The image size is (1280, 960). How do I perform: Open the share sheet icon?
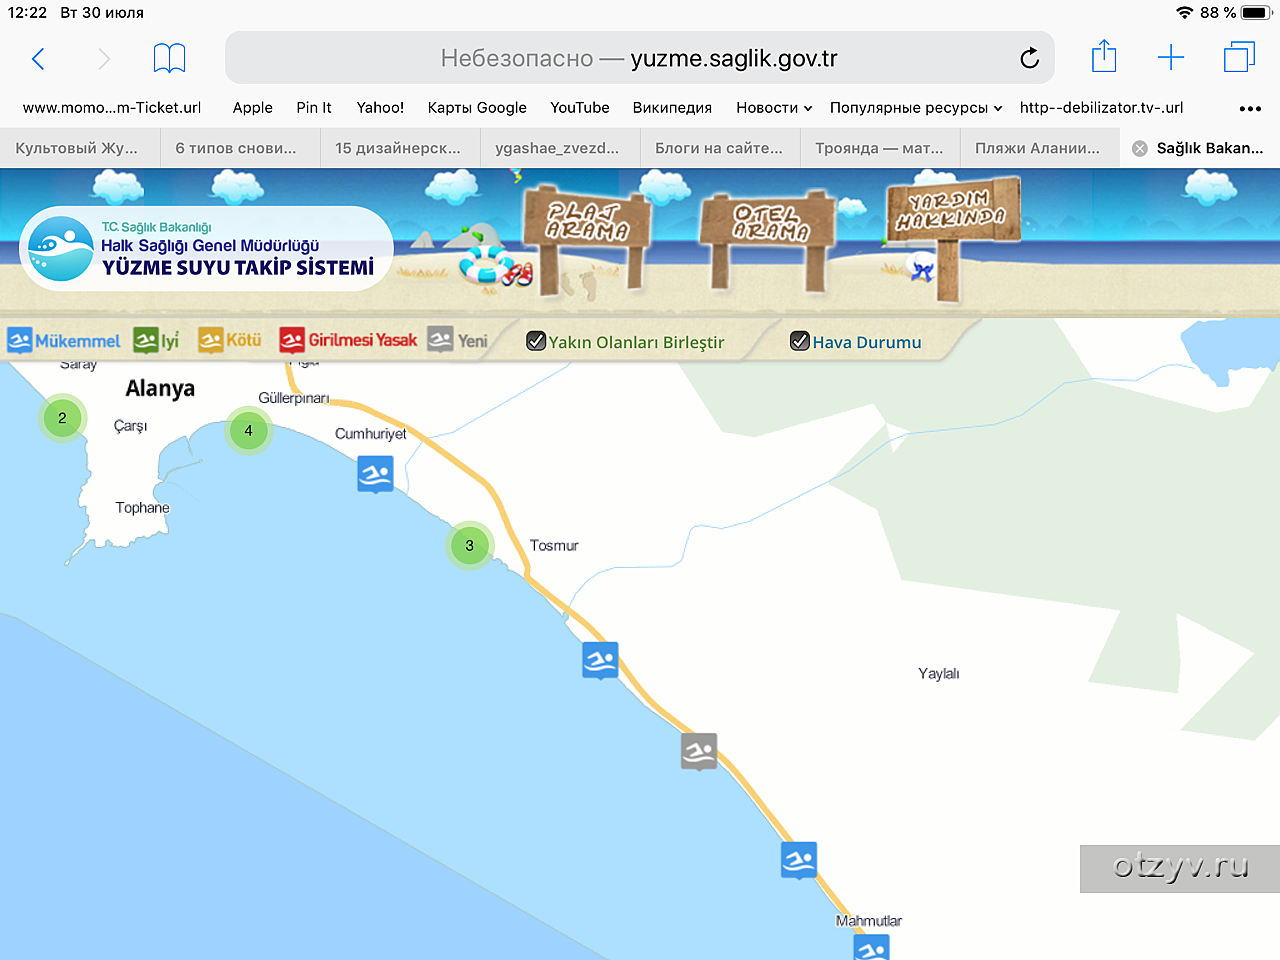pos(1104,56)
